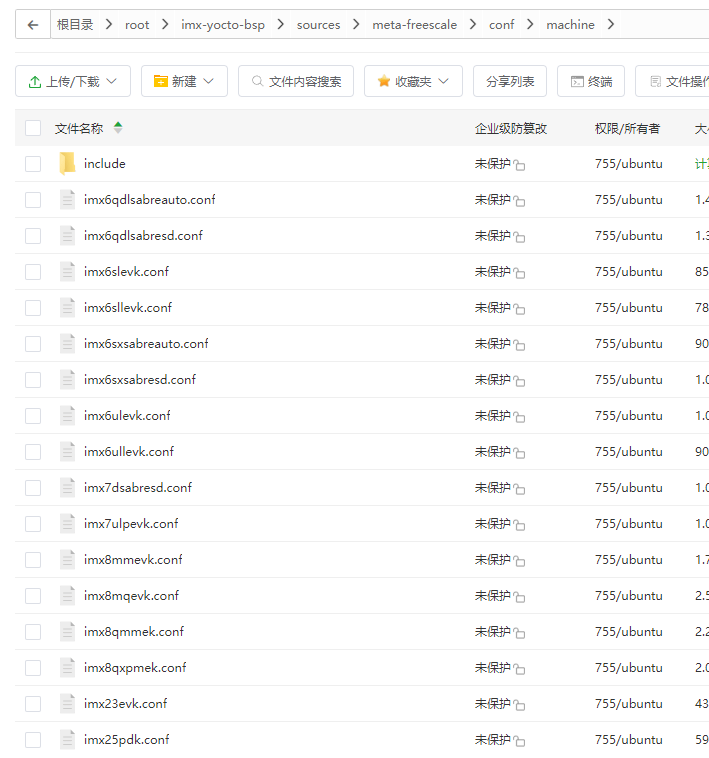Click the lock icon for imx8mmevk.conf

tap(520, 561)
